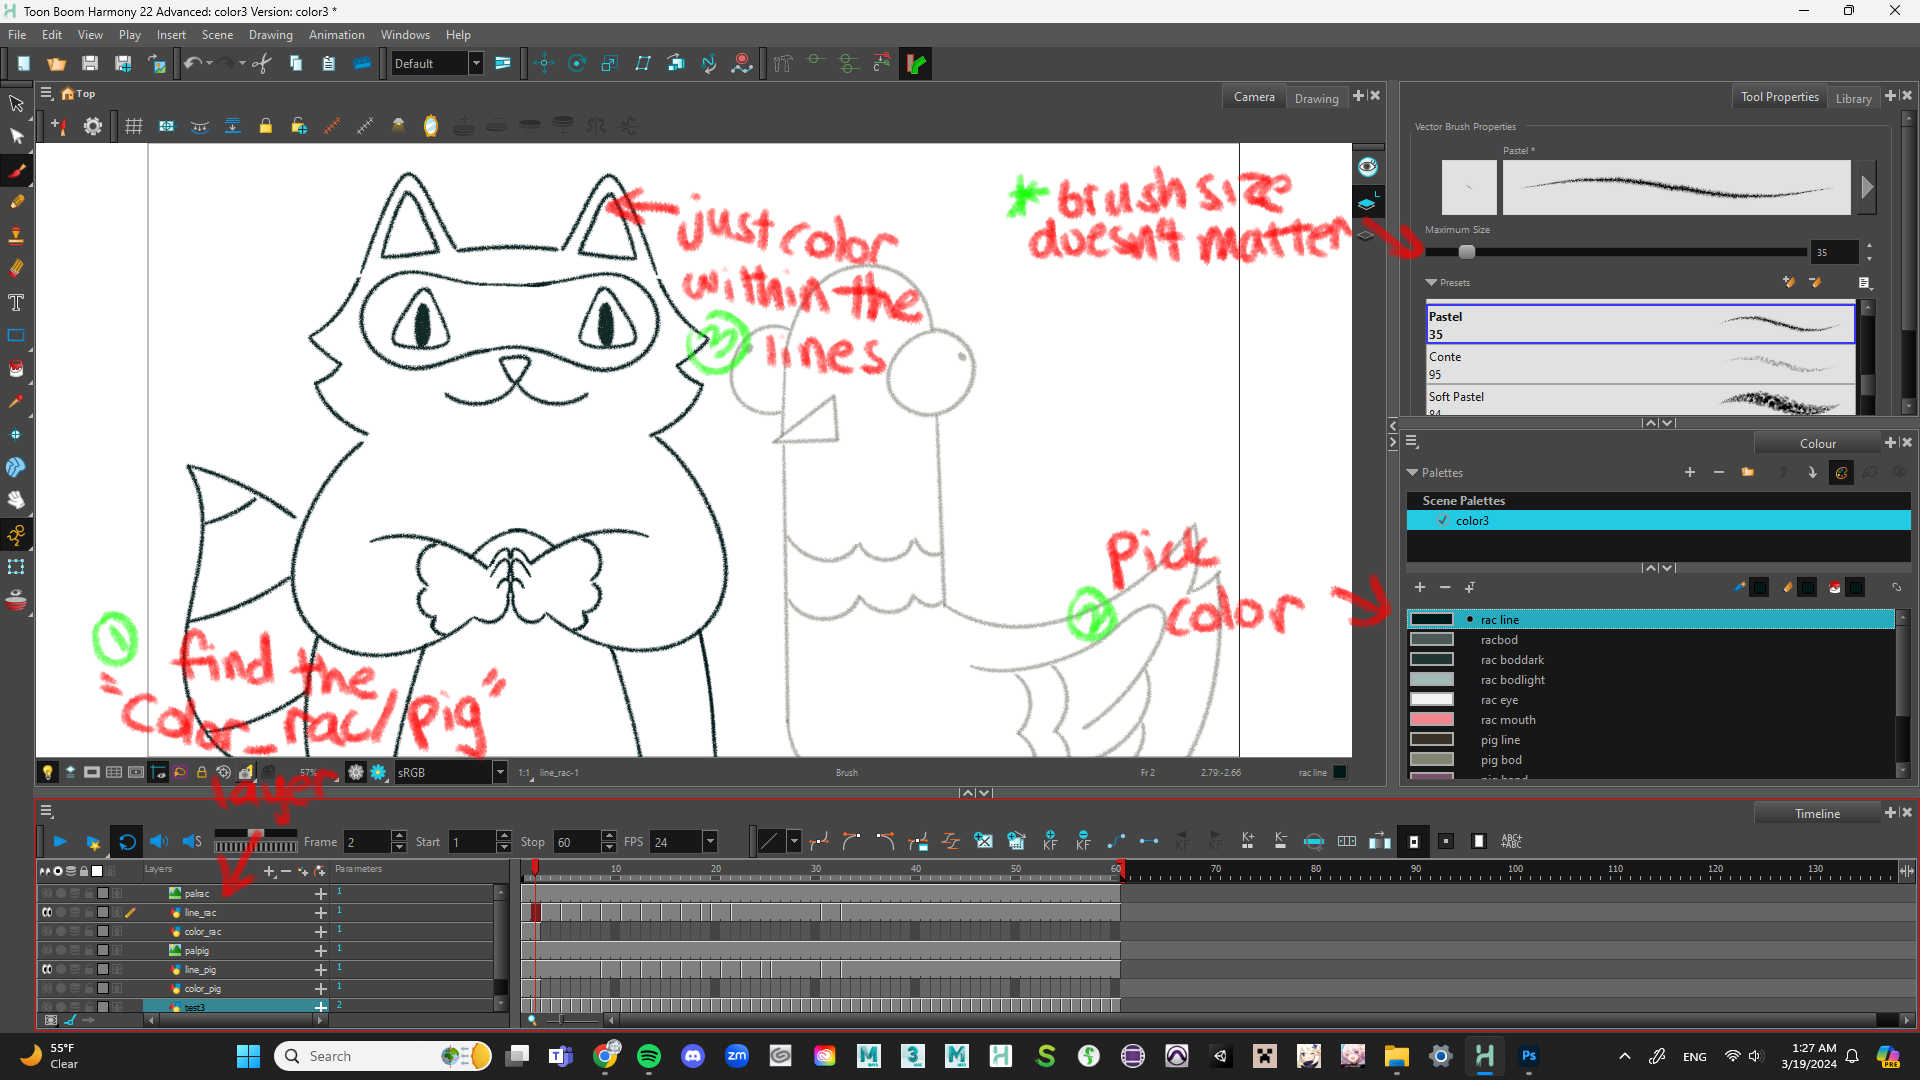Toggle visibility of line_pig layer
1920x1080 pixels.
(47, 969)
